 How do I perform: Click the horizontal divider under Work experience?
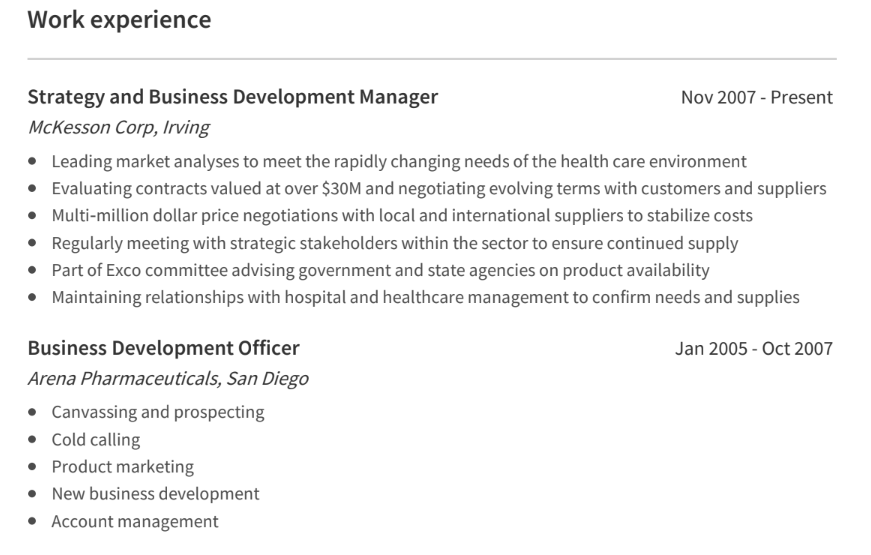(432, 58)
